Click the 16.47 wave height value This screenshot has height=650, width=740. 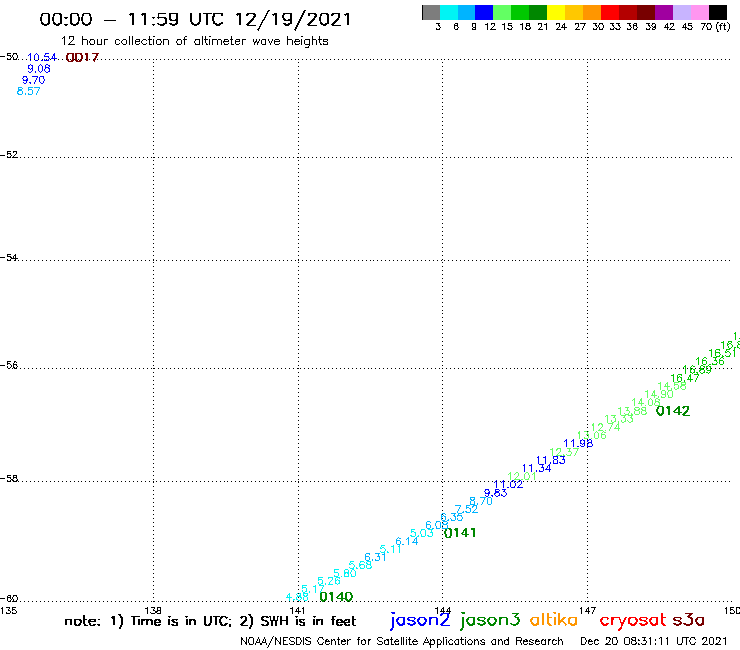(x=685, y=378)
